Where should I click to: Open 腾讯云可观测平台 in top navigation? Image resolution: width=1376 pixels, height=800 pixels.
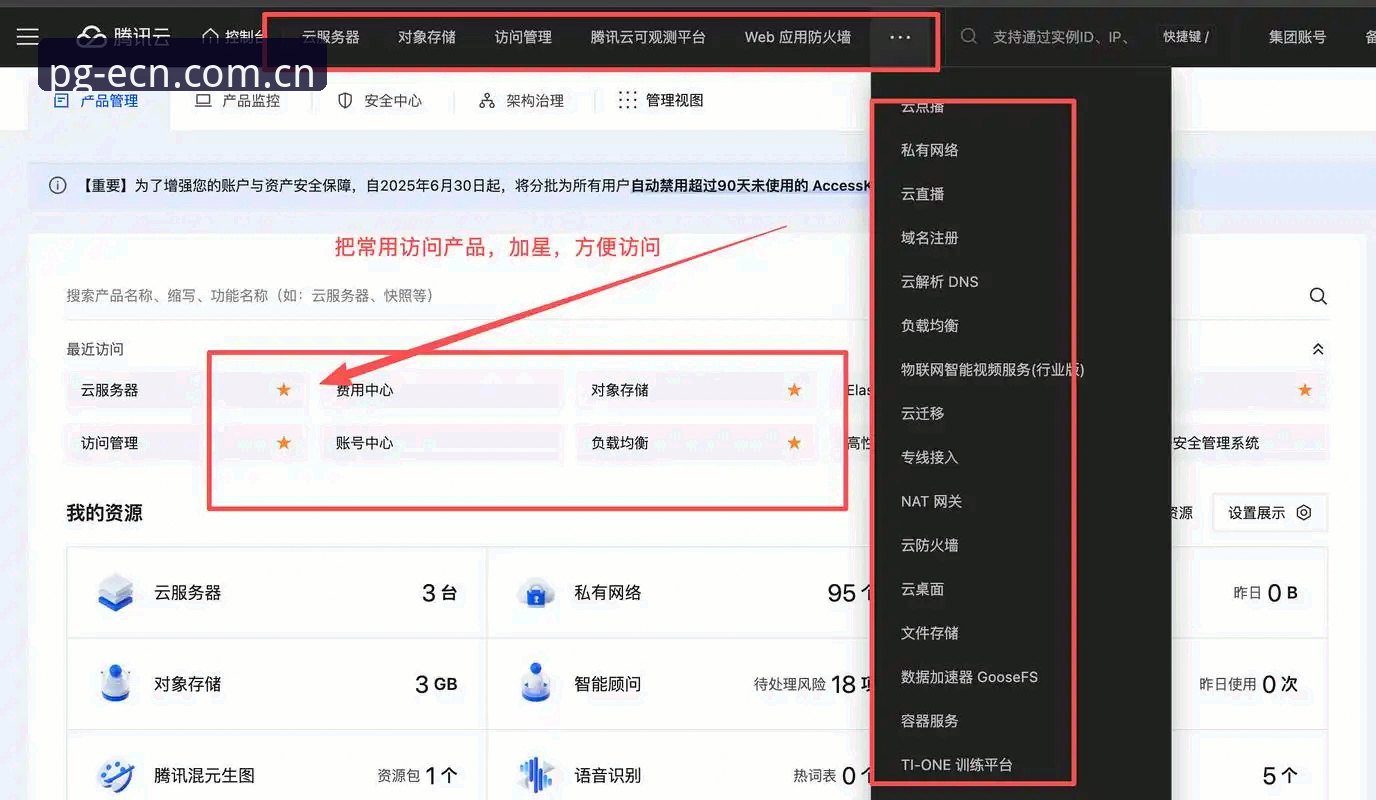(x=648, y=37)
